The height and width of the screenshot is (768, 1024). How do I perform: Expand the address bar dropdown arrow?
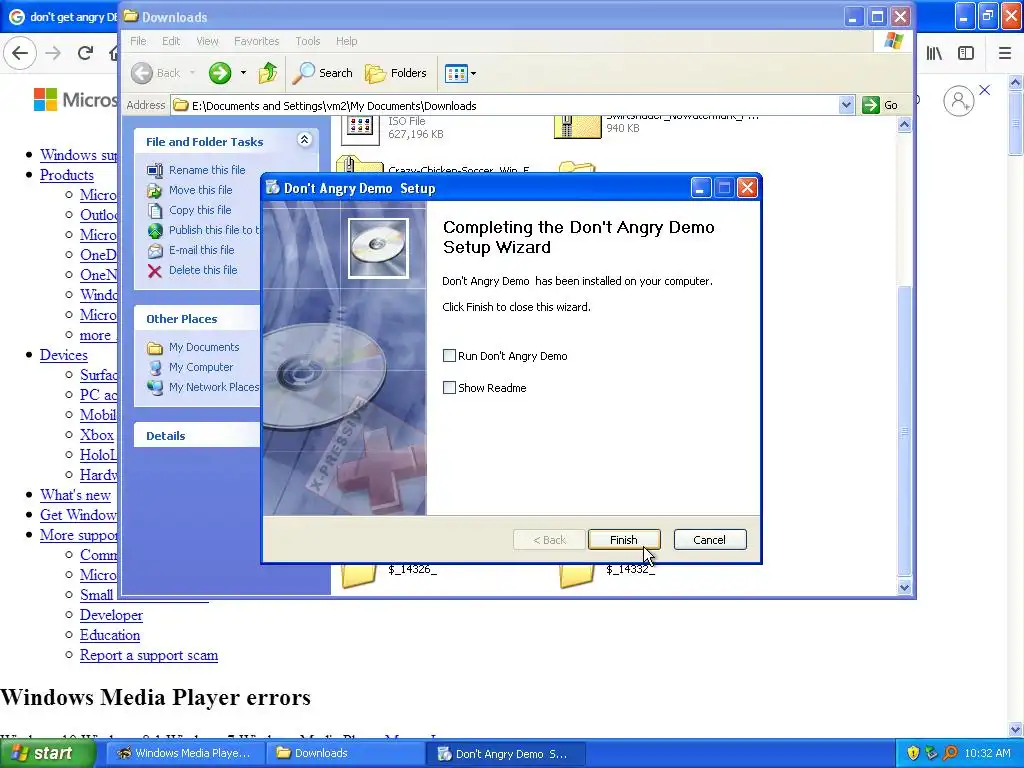click(x=846, y=105)
